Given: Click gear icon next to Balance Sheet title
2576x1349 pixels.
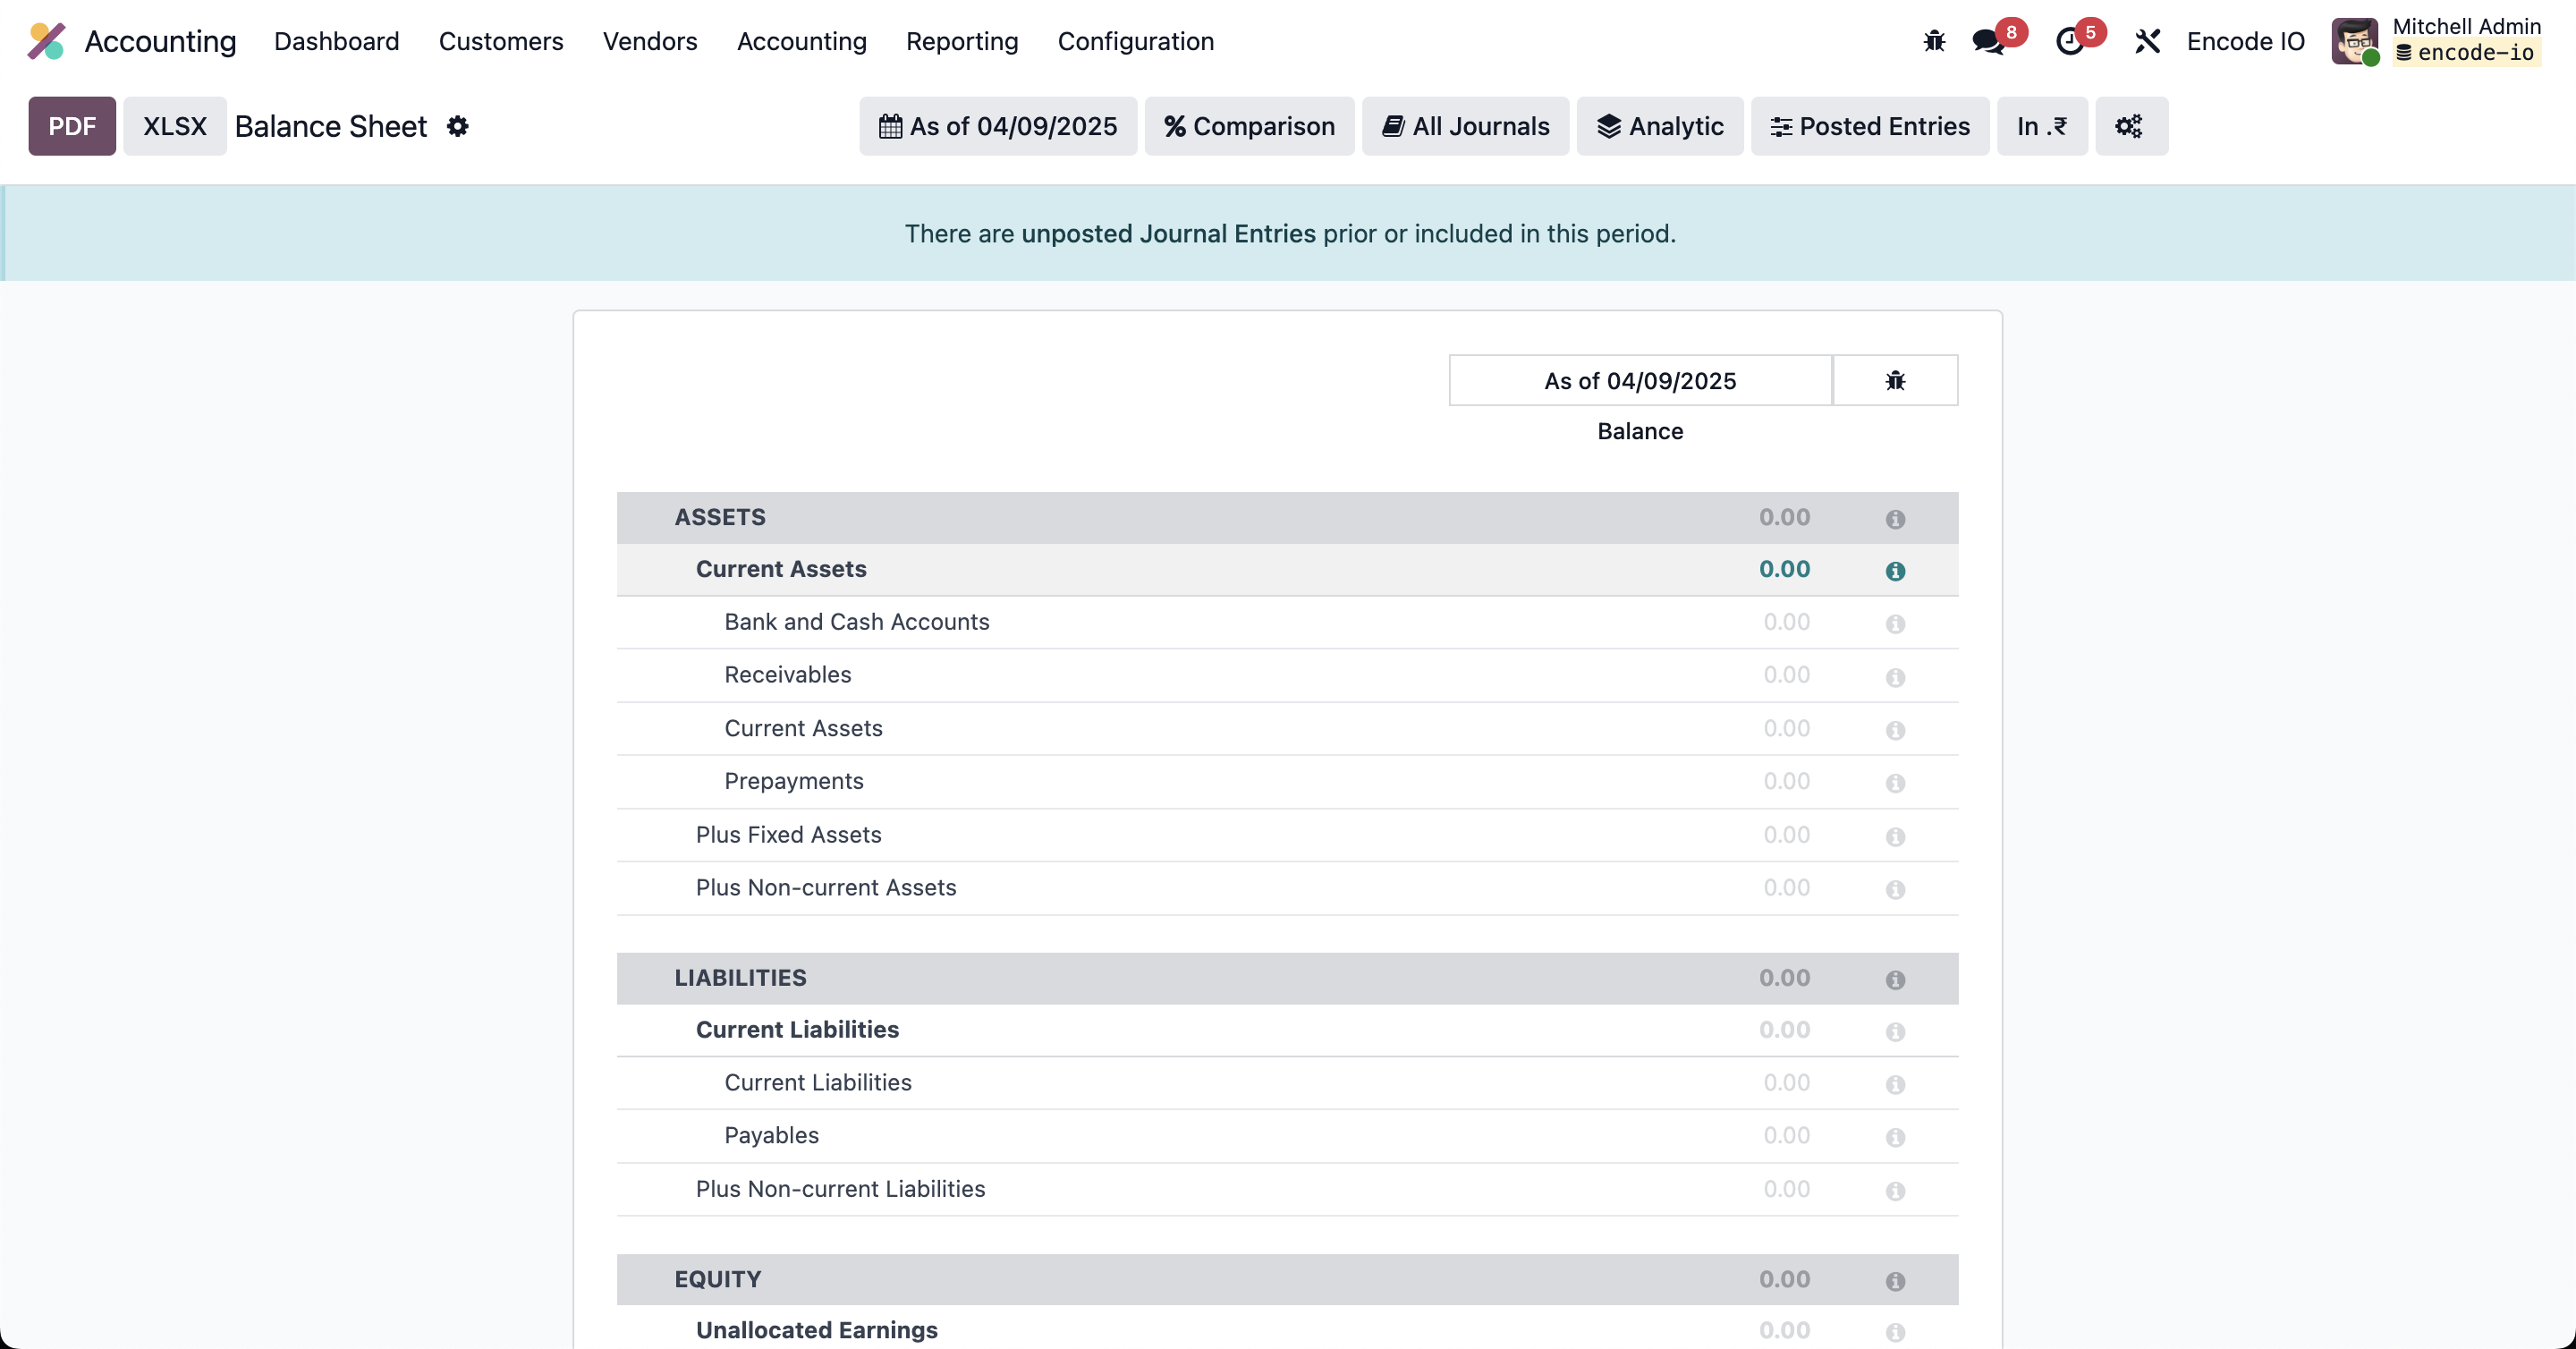Looking at the screenshot, I should point(457,126).
